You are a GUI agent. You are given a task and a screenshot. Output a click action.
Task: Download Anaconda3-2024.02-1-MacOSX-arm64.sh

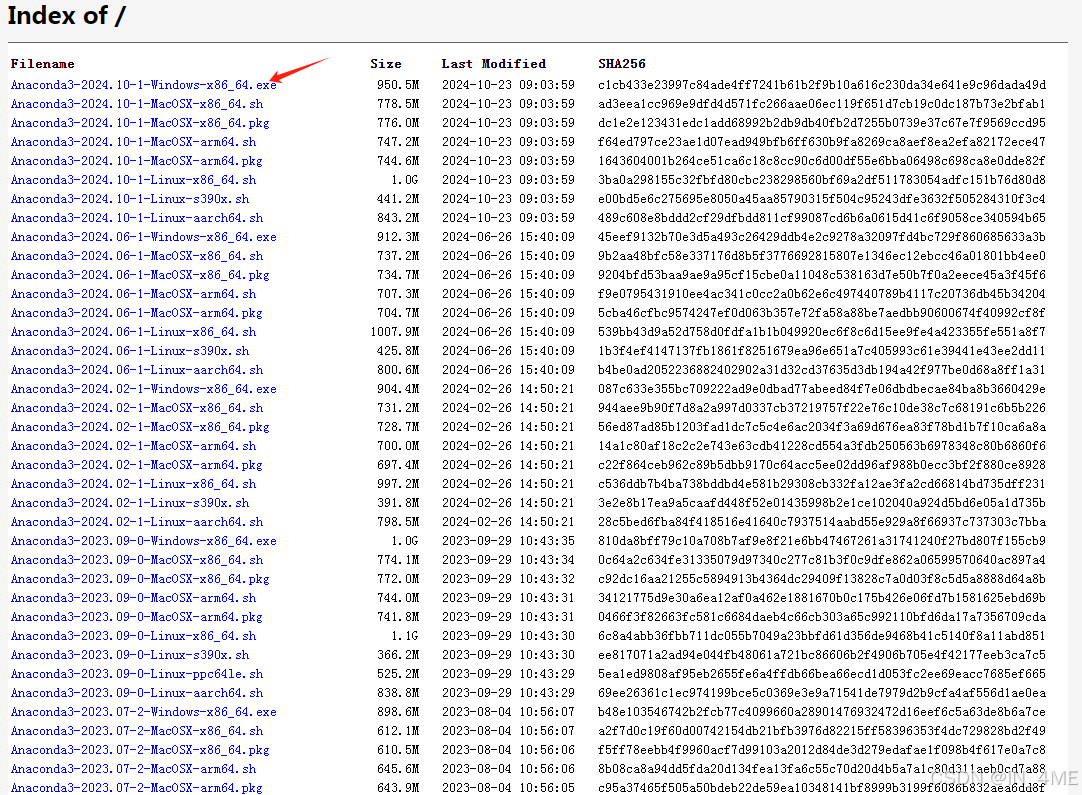[x=133, y=446]
